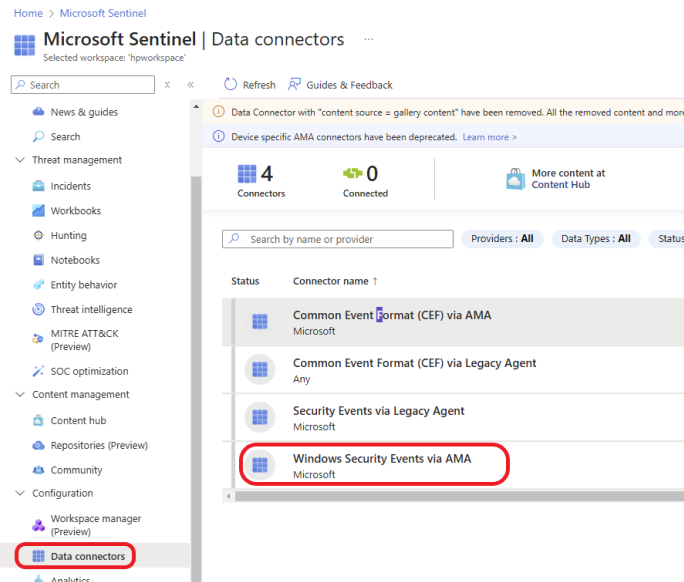The image size is (684, 582).
Task: Open the Content Hub link under More content
Action: tap(561, 185)
